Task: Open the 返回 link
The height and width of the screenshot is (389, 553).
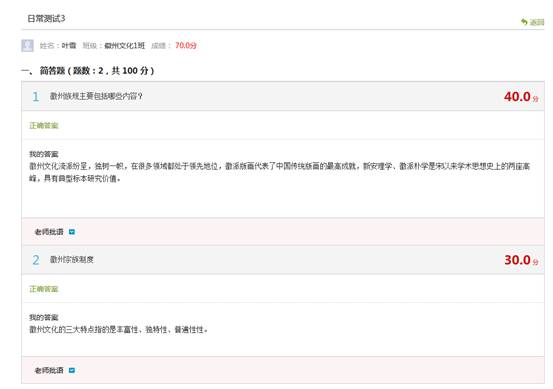Action: pos(537,23)
